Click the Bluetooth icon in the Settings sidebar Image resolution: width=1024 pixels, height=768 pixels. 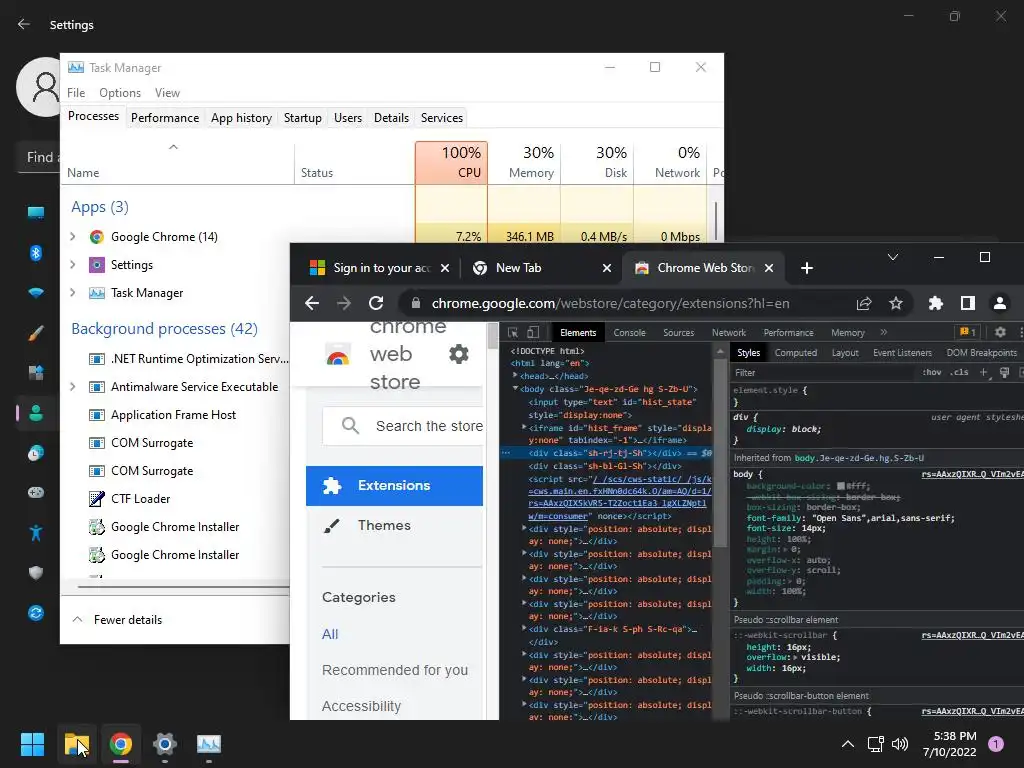tap(36, 253)
